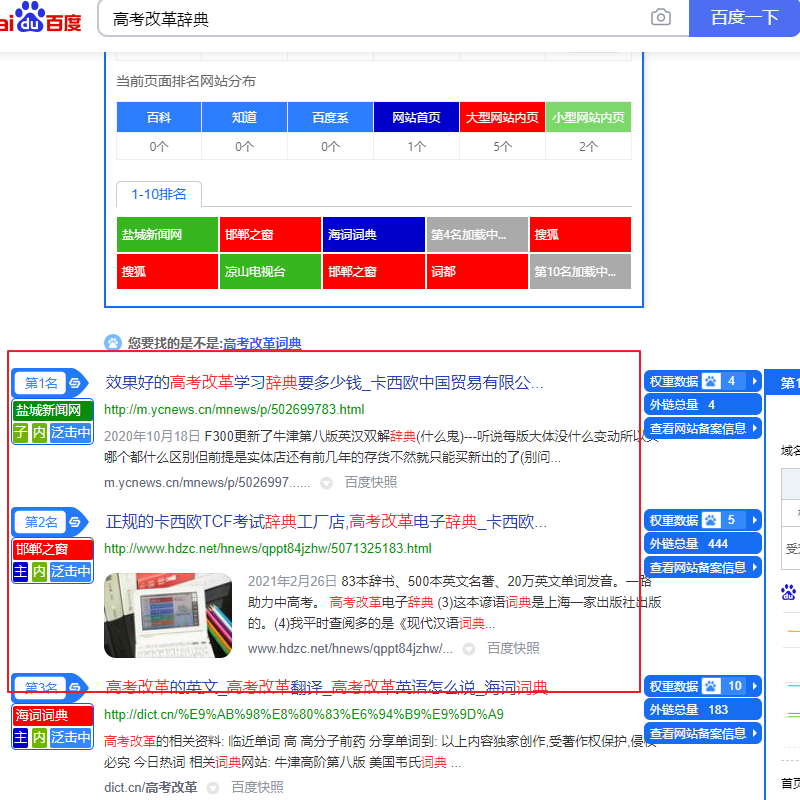The width and height of the screenshot is (800, 800).
Task: Open the result titled 高考改革的英文_高考改革翻译
Action: [x=327, y=687]
